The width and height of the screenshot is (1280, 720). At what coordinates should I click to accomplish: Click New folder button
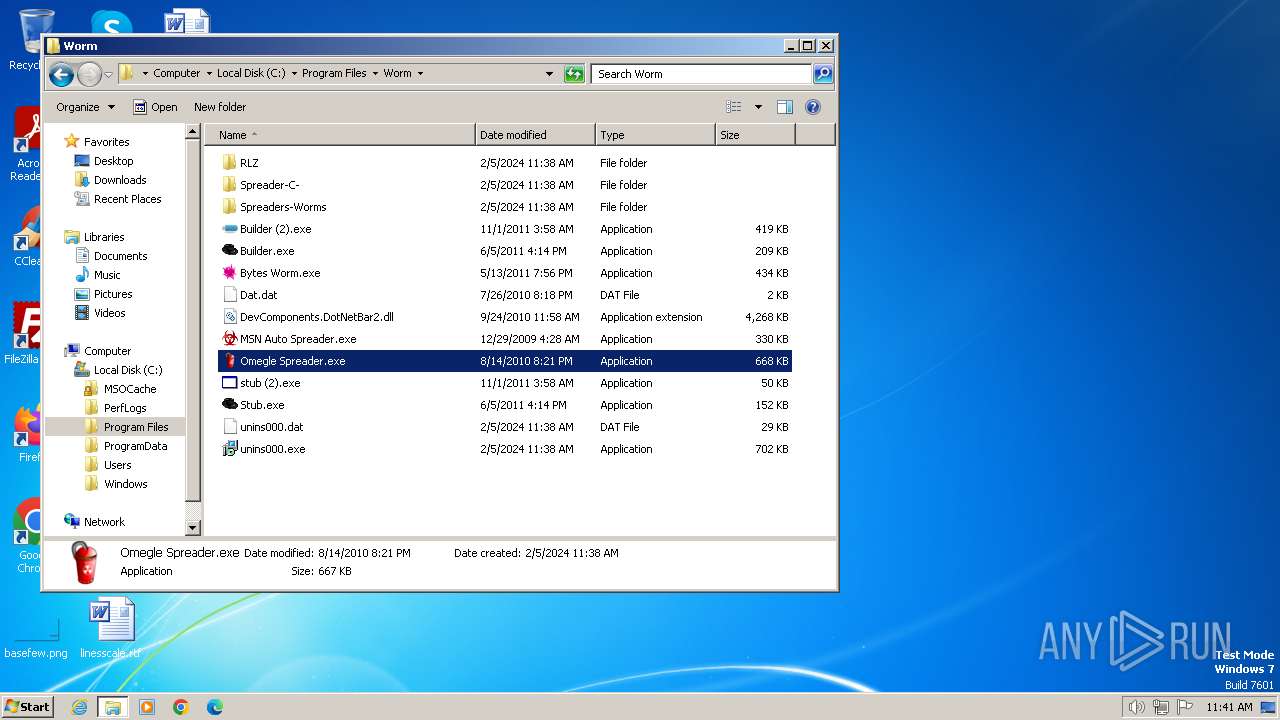(x=220, y=107)
